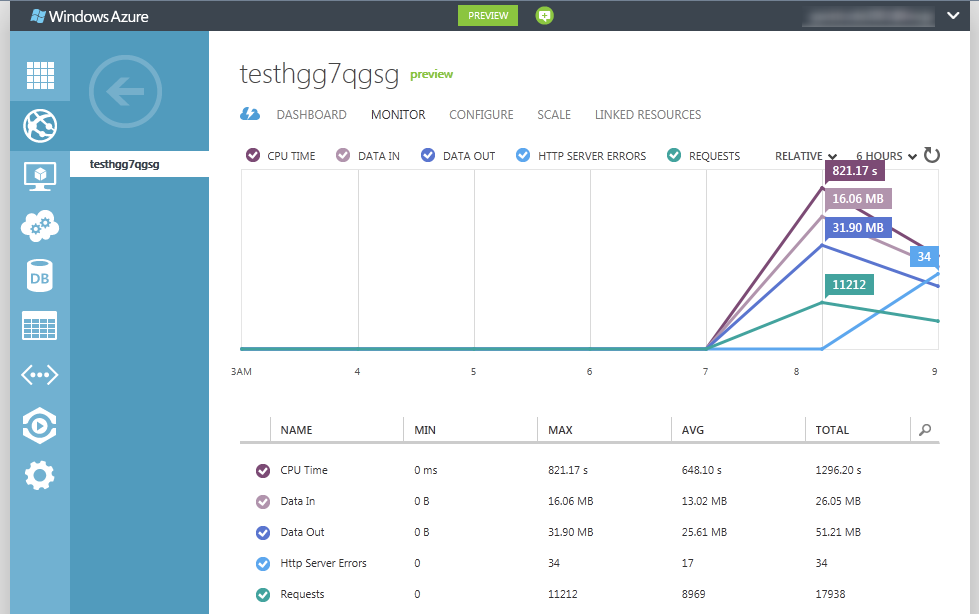Uncheck the Http Server Errors row checkmark
Screen dimensions: 979x614
[263, 563]
